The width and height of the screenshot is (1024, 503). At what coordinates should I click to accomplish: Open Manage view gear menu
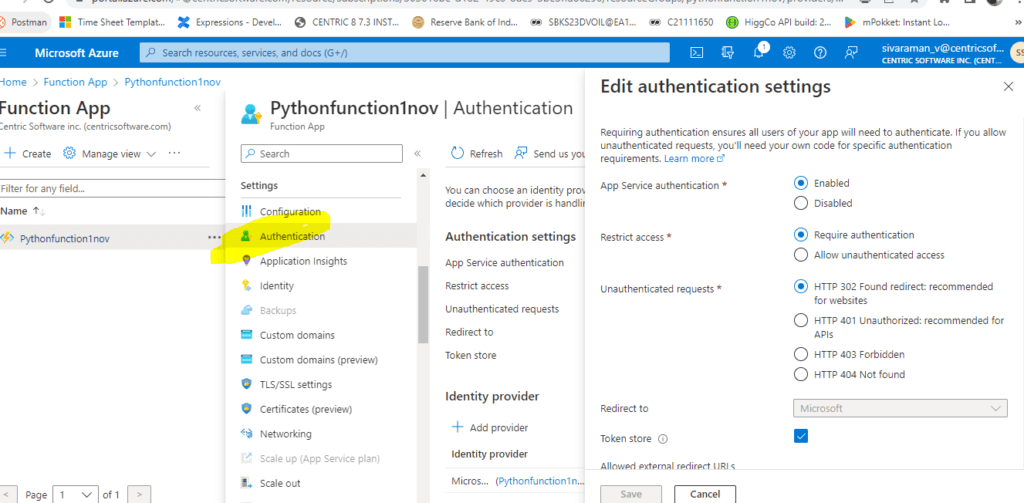coord(110,154)
